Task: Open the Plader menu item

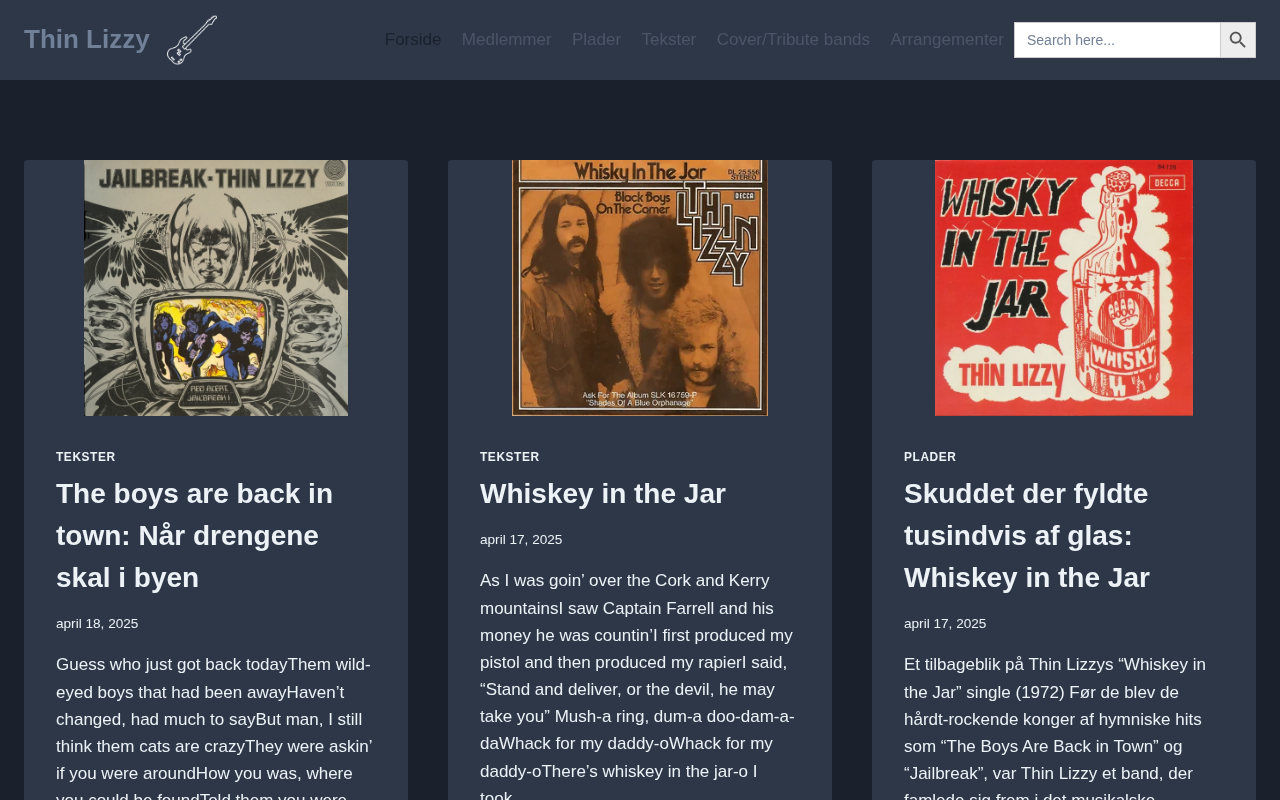Action: pos(596,40)
